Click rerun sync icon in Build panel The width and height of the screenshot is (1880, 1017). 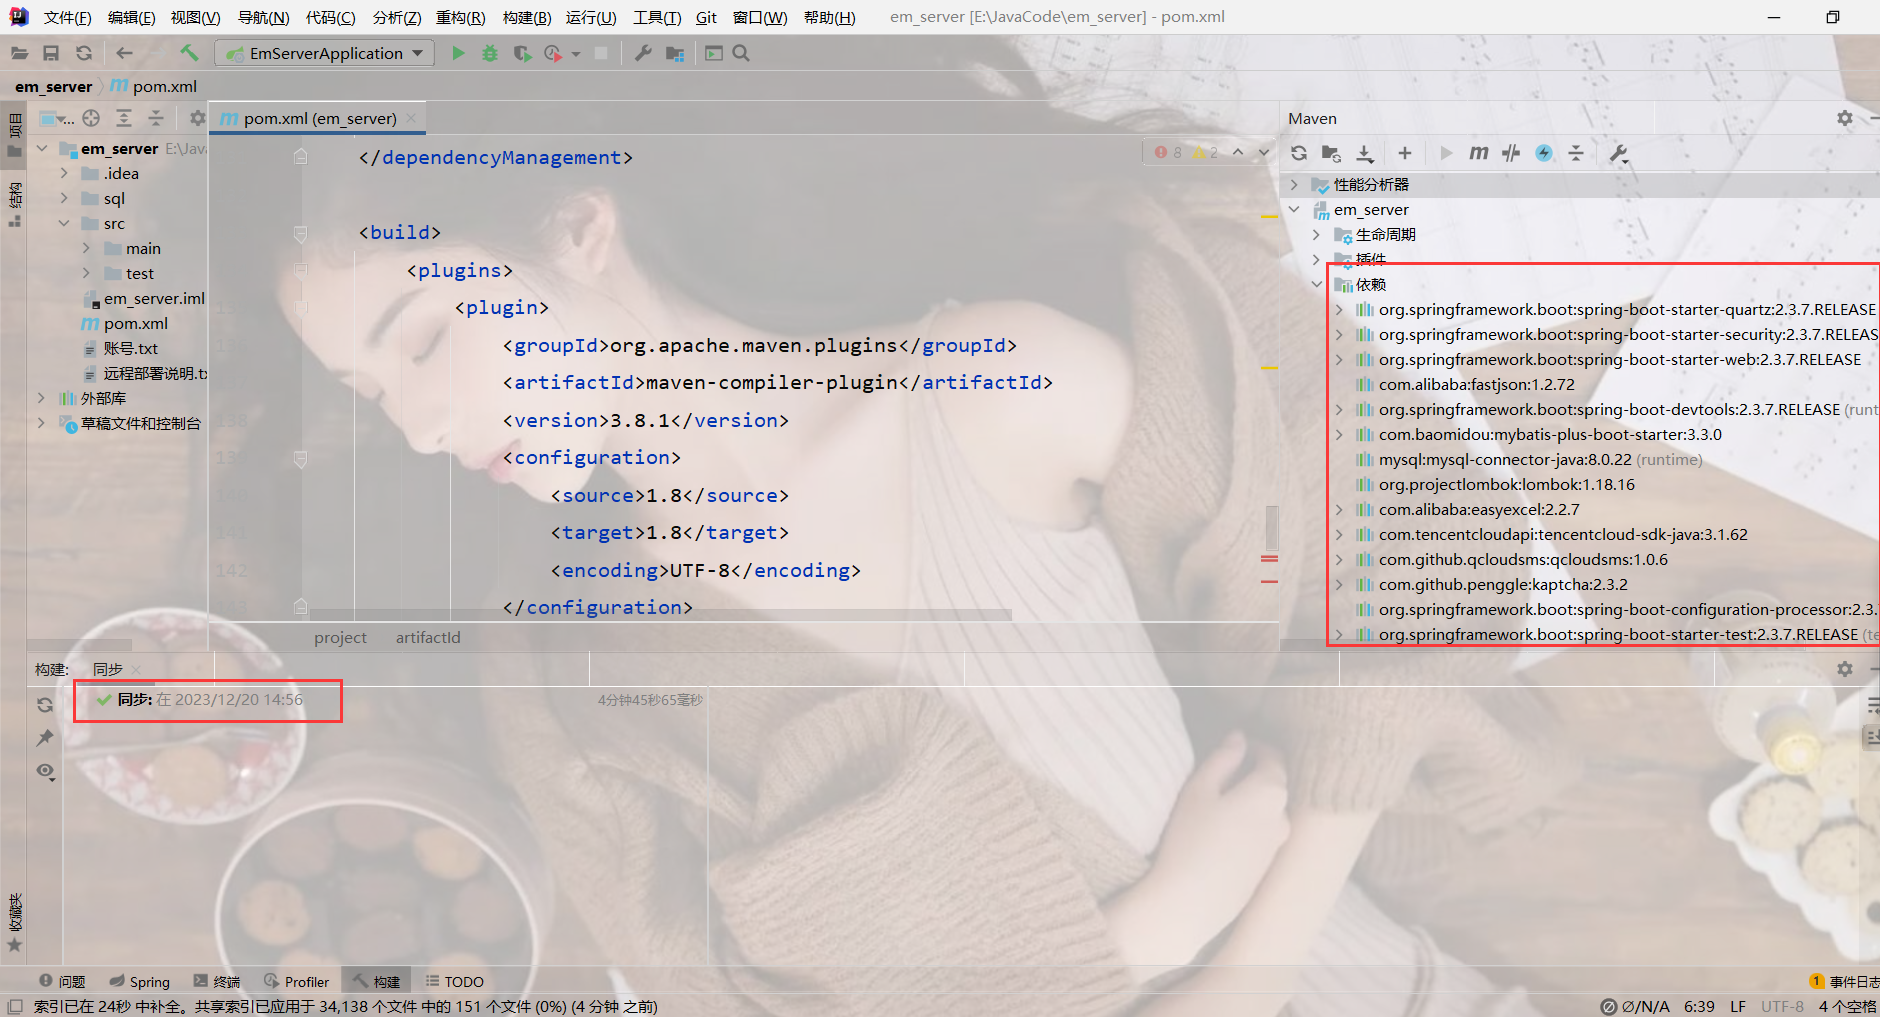(x=45, y=705)
